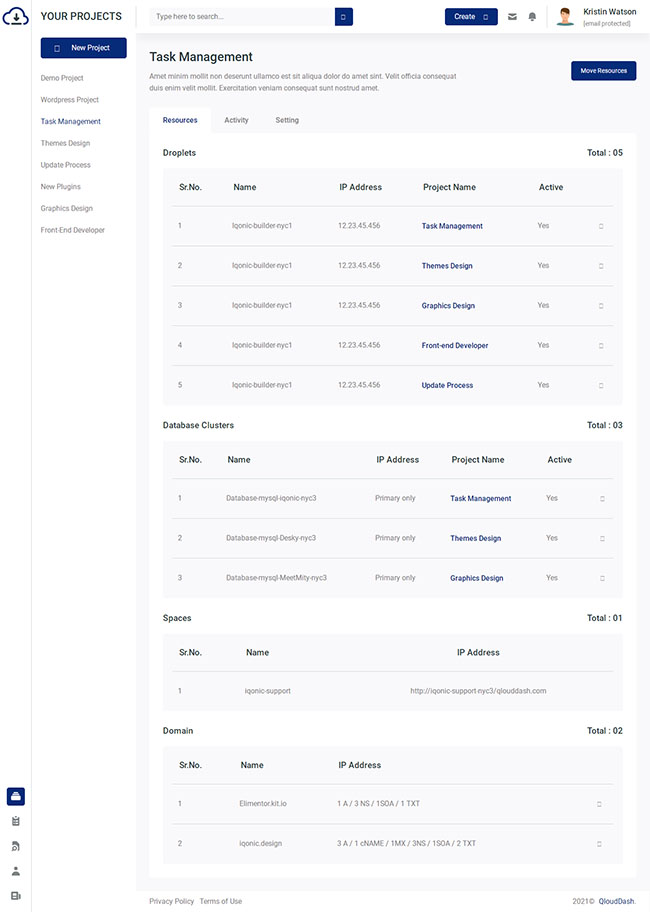This screenshot has height=912, width=650.
Task: Open action menu for Elimentor.kit.io domain
Action: point(599,804)
